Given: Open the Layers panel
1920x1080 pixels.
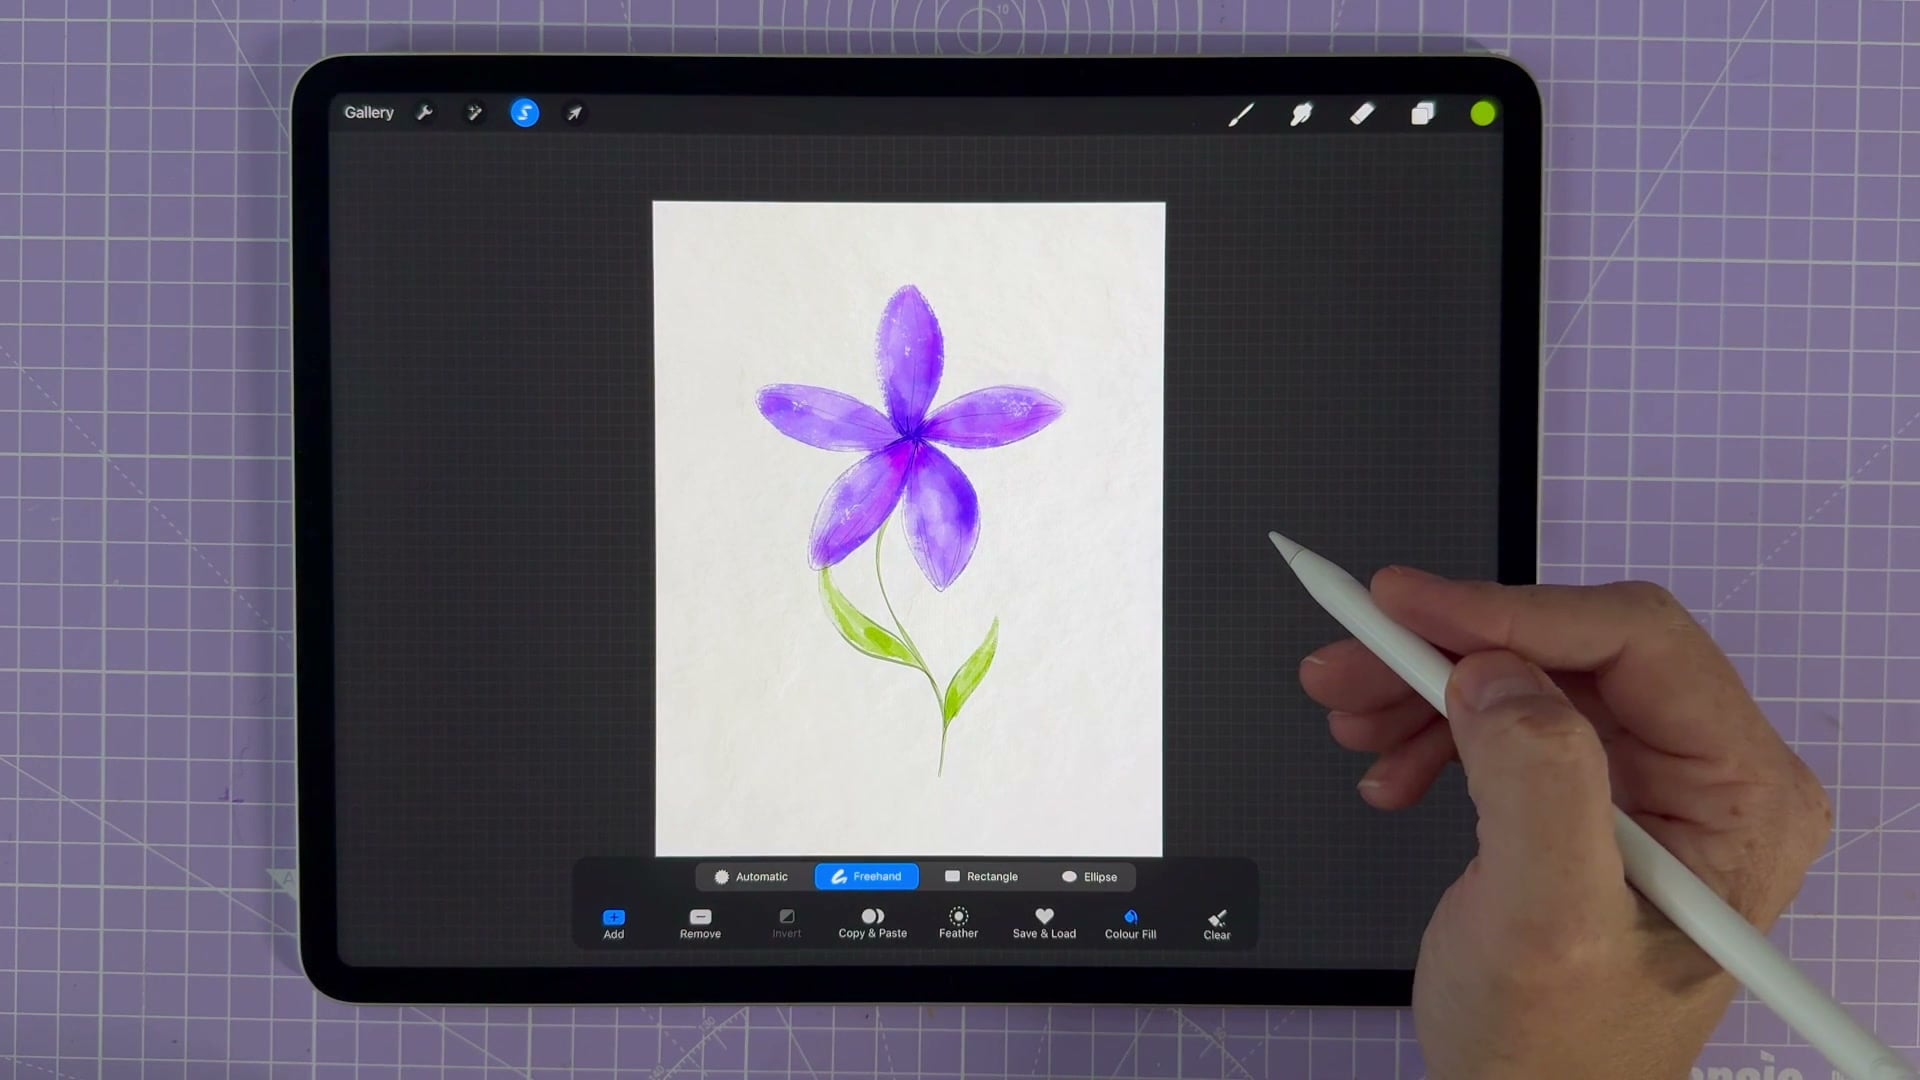Looking at the screenshot, I should (1422, 114).
